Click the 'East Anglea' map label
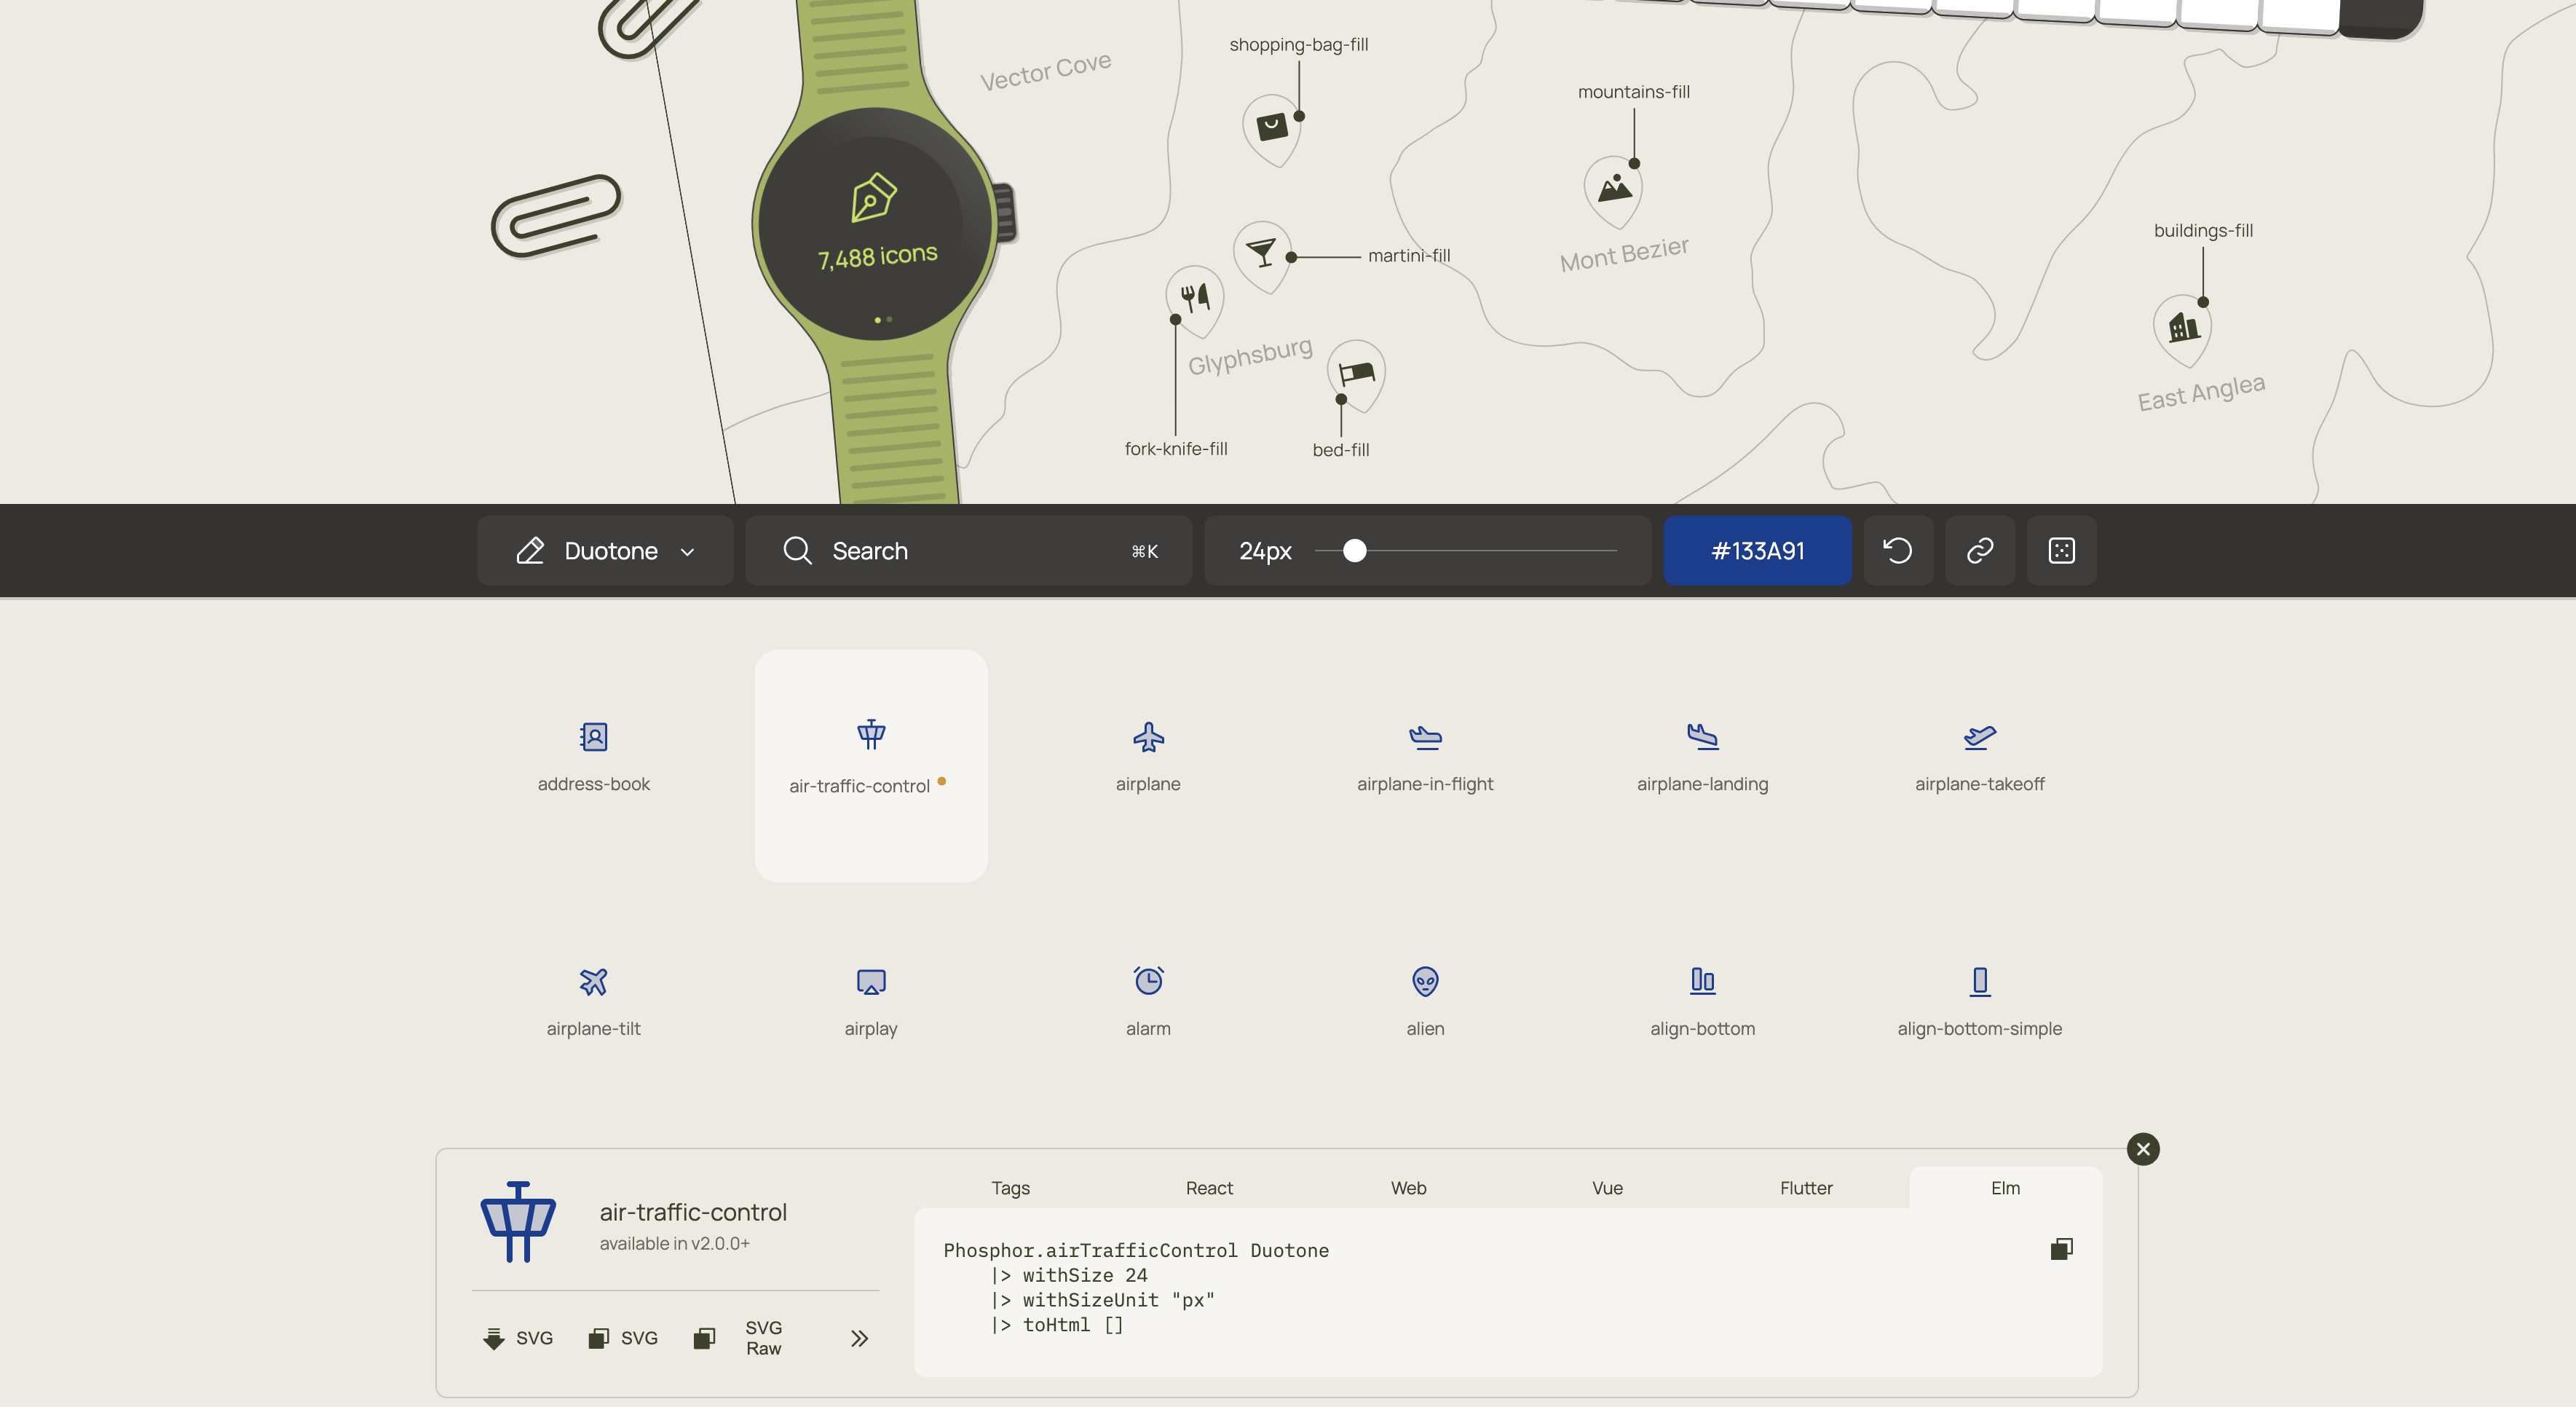The height and width of the screenshot is (1407, 2576). (x=2201, y=392)
